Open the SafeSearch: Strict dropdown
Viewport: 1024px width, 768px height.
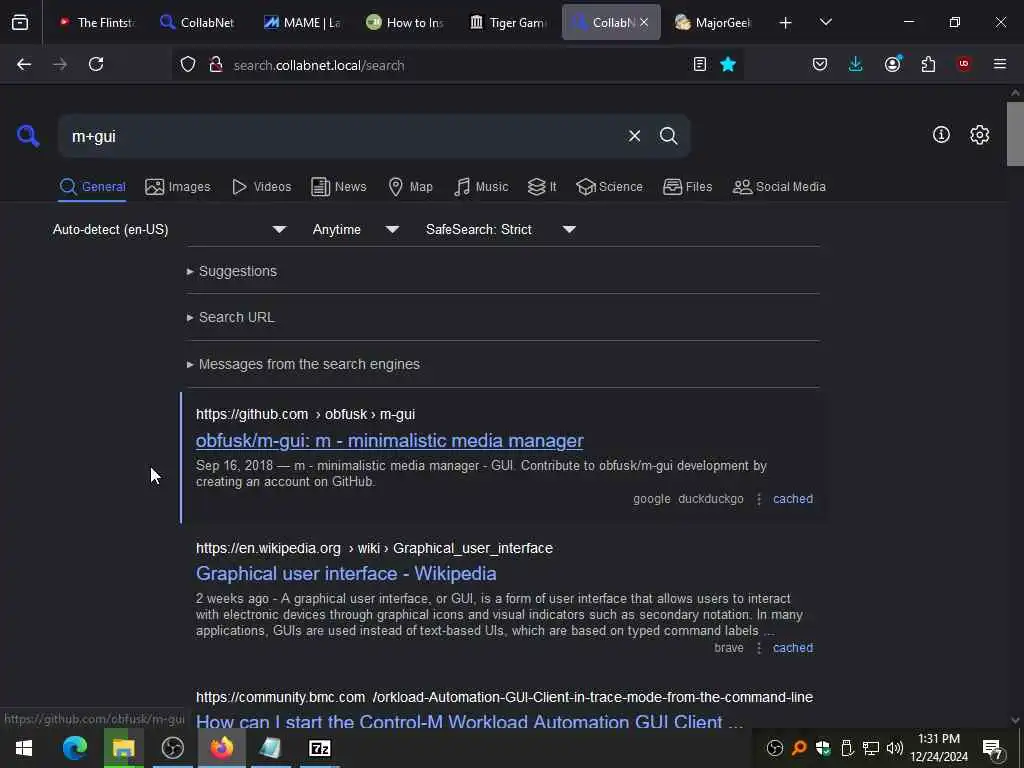pyautogui.click(x=501, y=229)
